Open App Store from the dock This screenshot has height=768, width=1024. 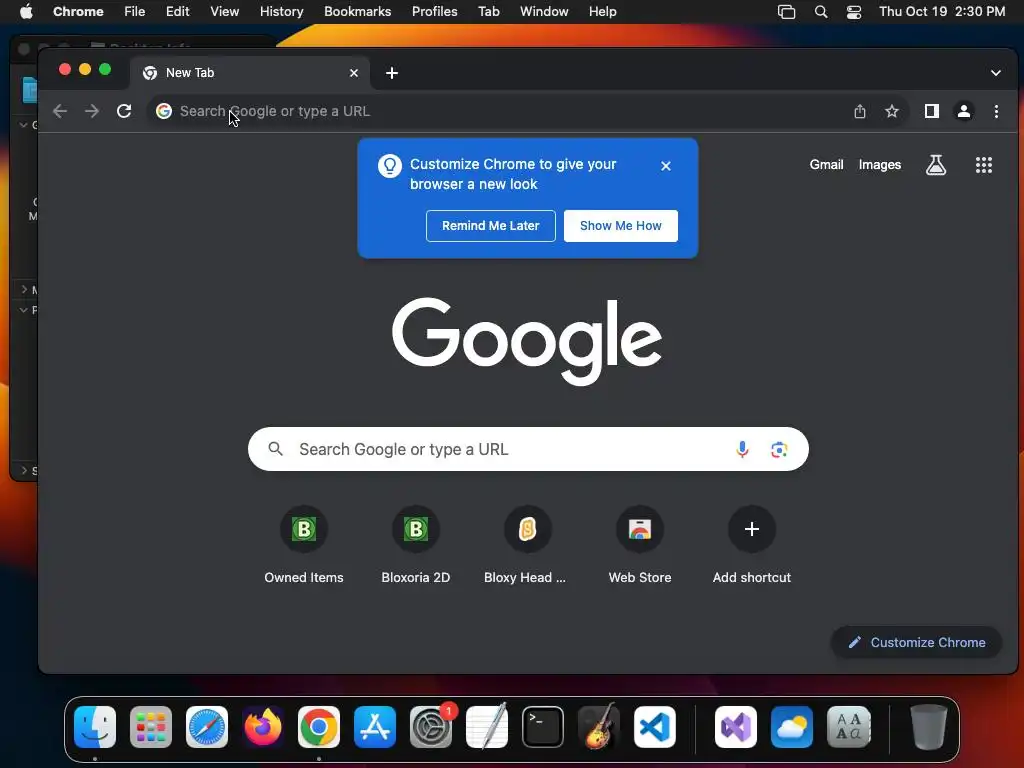click(x=375, y=727)
